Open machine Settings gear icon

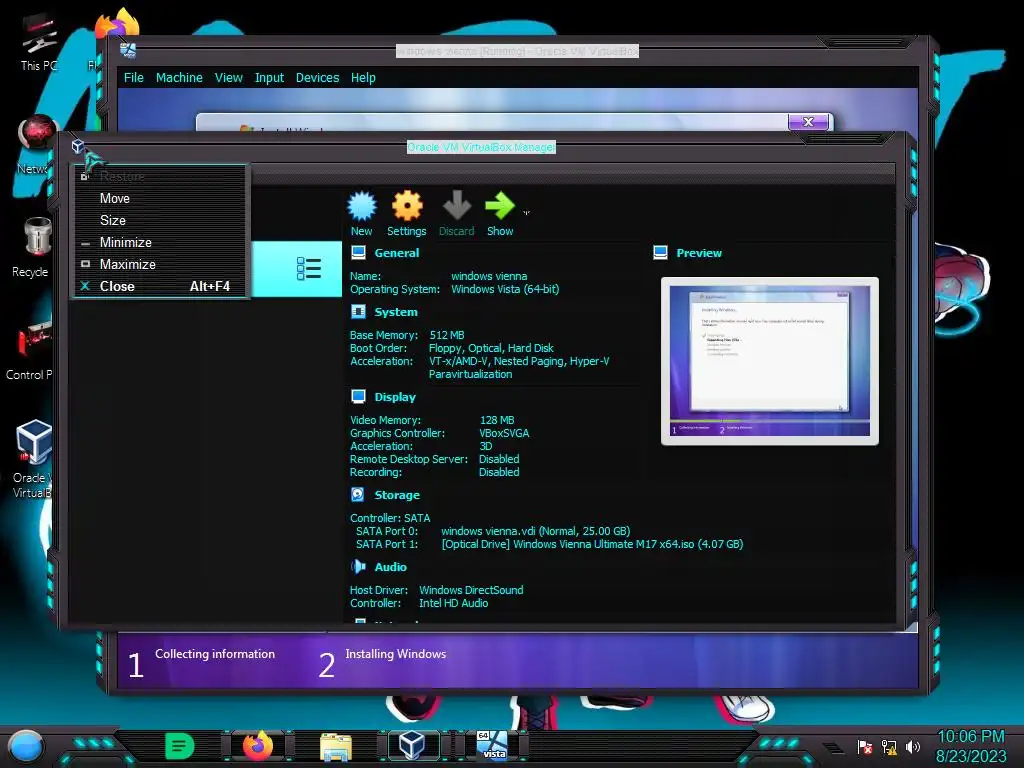click(407, 206)
